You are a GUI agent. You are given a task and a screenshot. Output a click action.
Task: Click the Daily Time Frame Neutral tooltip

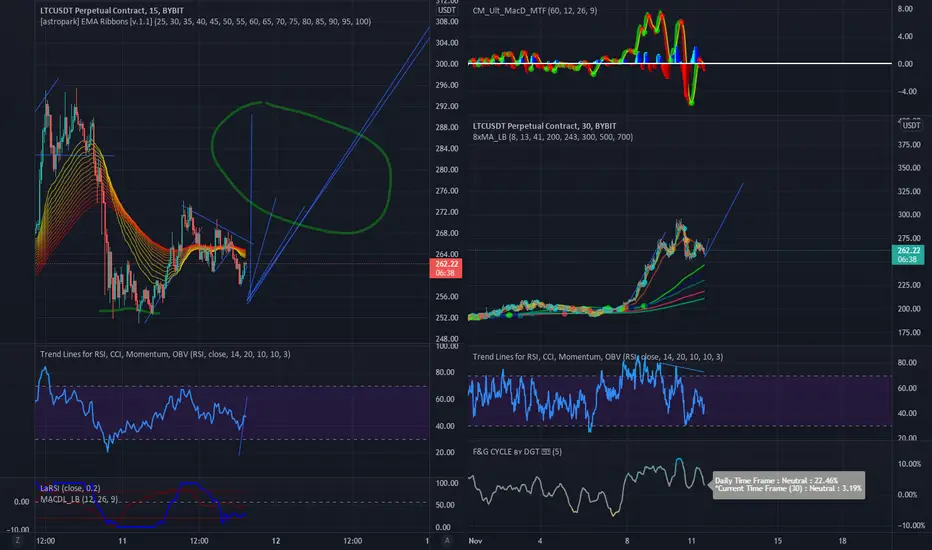(x=788, y=485)
